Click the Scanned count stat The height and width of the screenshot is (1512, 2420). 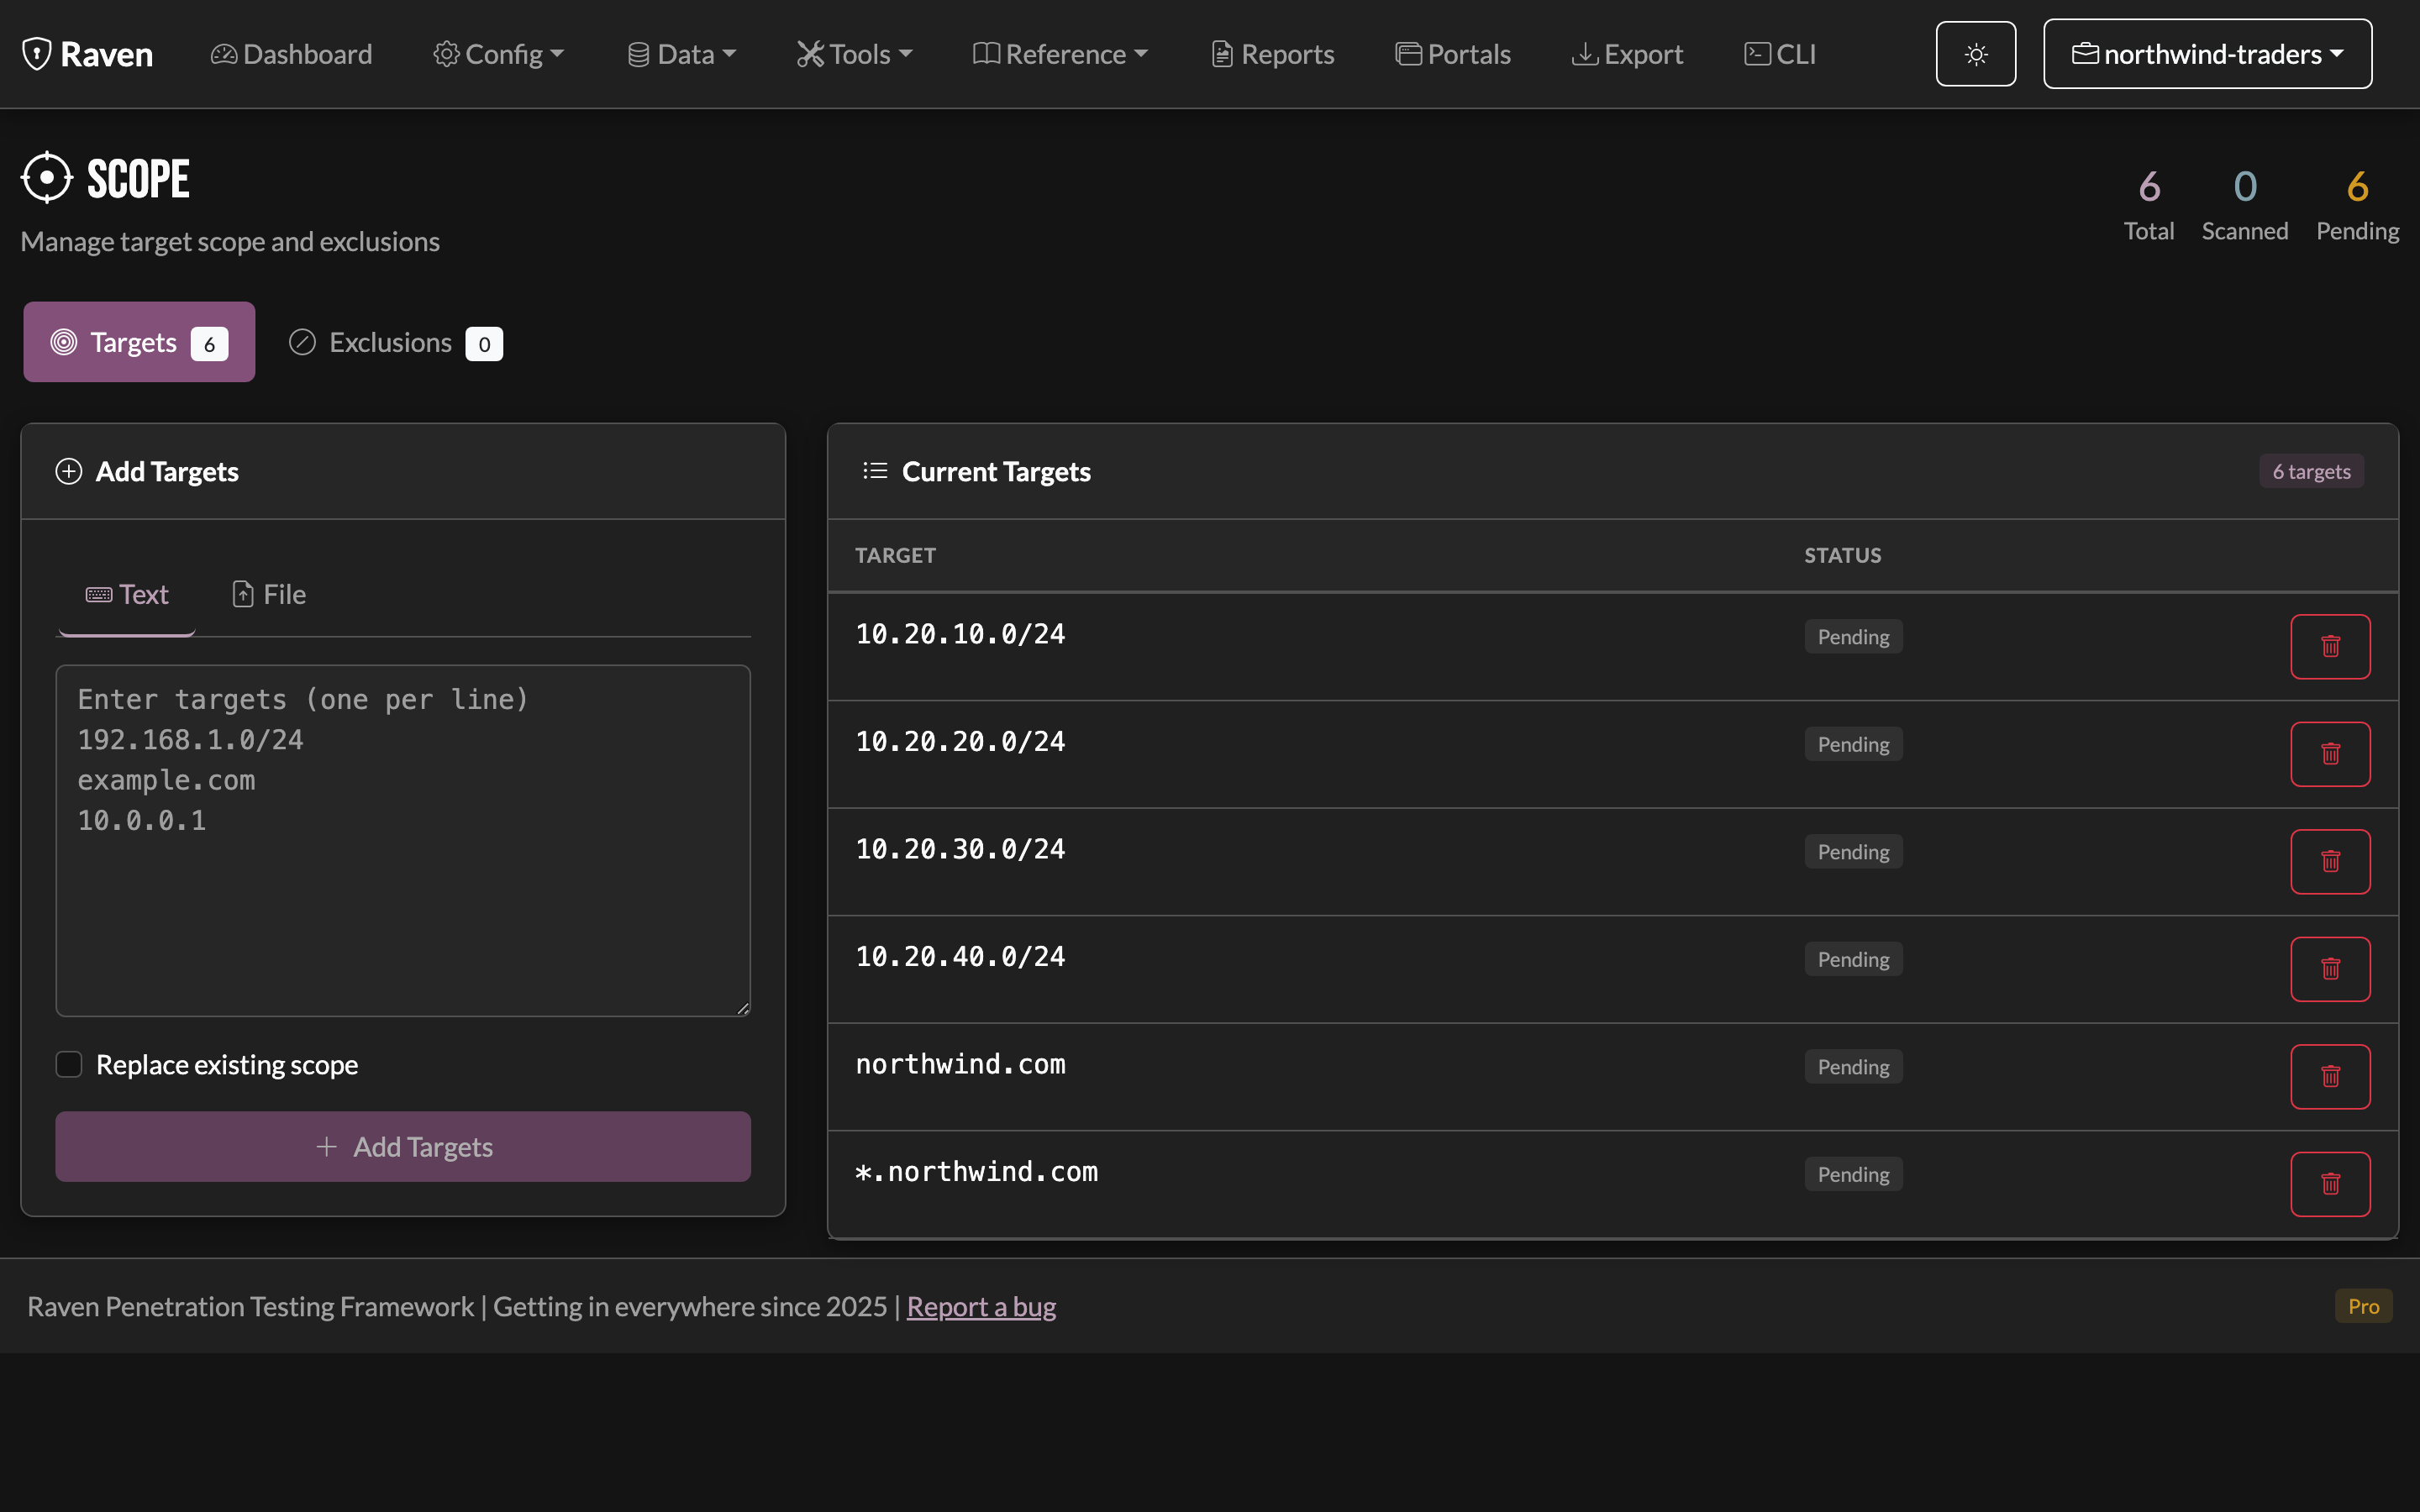[2244, 205]
